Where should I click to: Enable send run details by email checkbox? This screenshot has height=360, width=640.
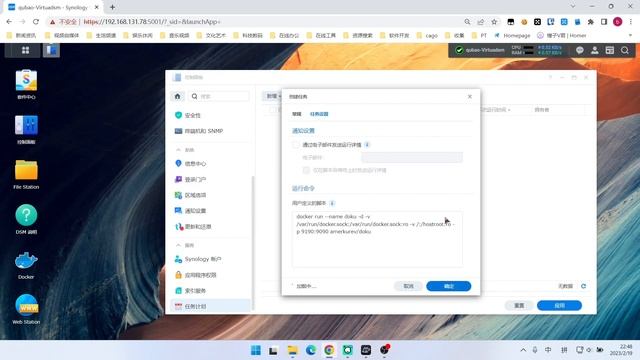pyautogui.click(x=296, y=145)
